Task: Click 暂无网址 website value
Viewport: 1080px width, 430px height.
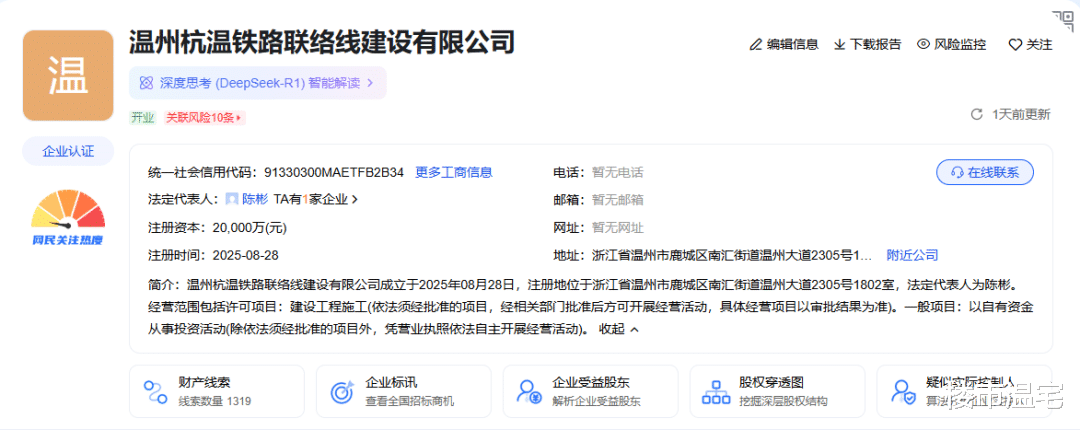Action: [618, 227]
